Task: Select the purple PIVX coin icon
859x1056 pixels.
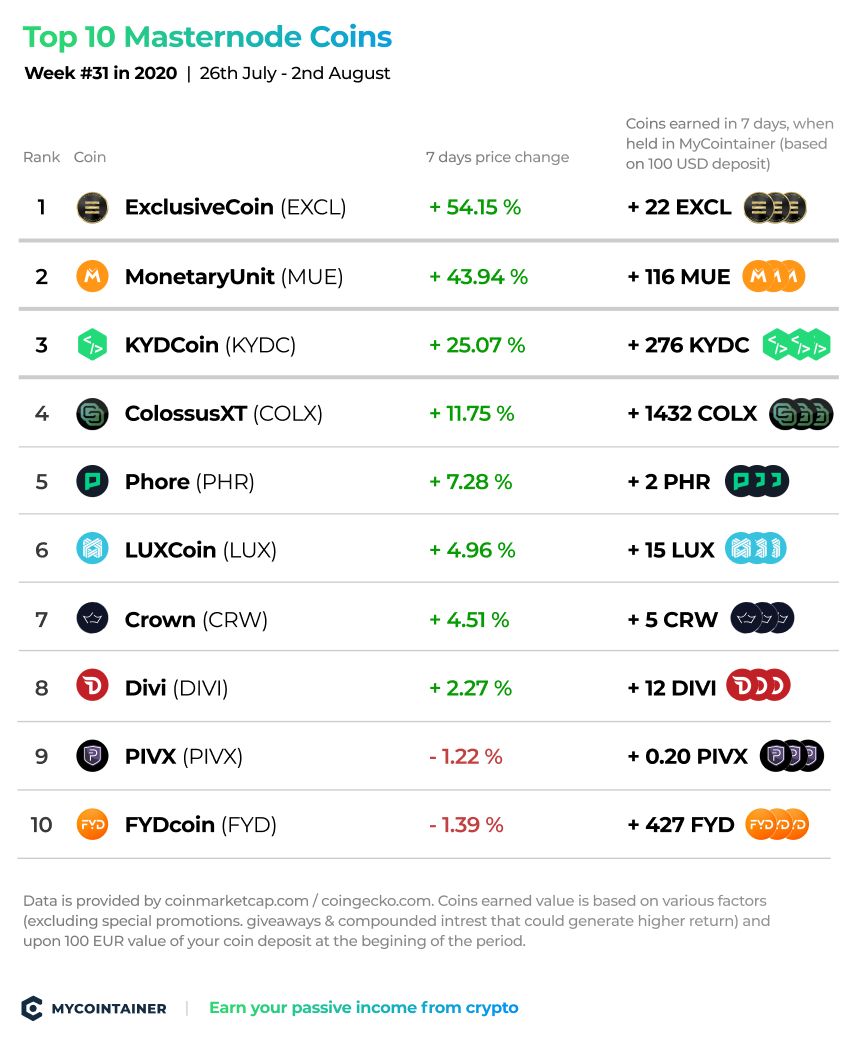Action: point(92,756)
